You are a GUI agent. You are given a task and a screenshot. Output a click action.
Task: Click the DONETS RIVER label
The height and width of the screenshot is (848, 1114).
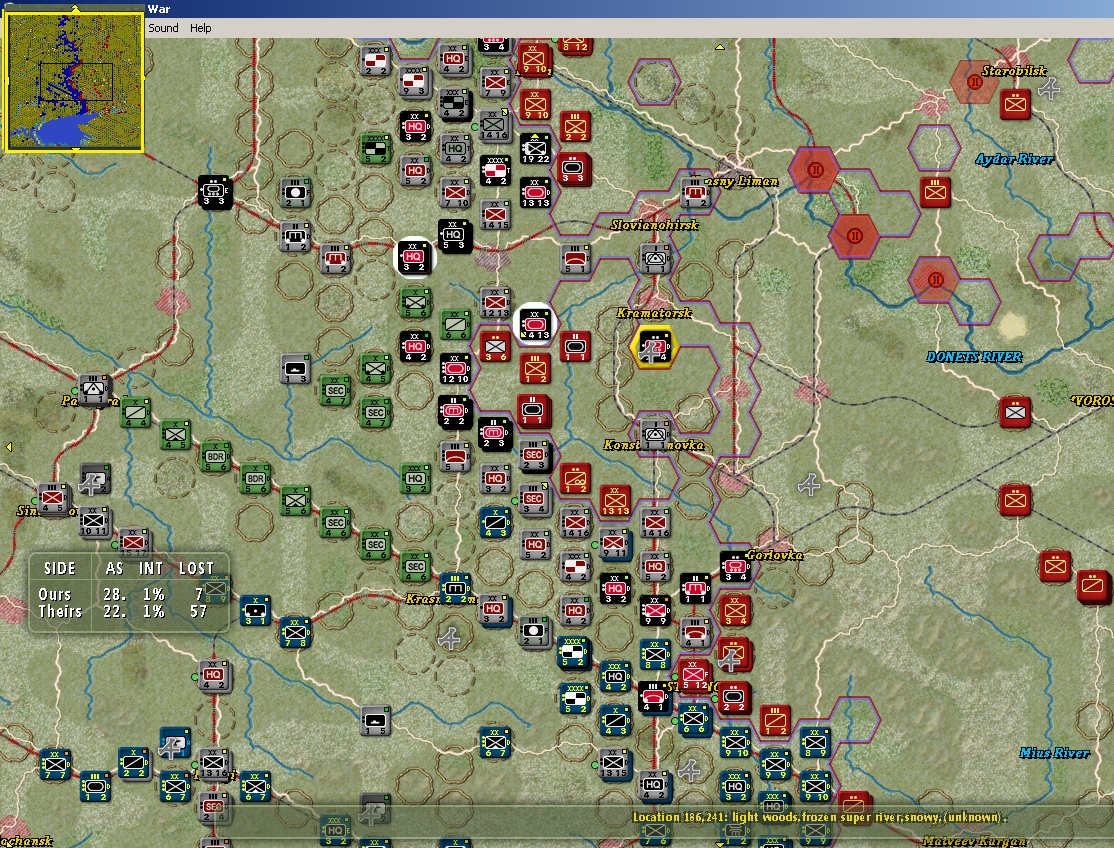[x=974, y=357]
